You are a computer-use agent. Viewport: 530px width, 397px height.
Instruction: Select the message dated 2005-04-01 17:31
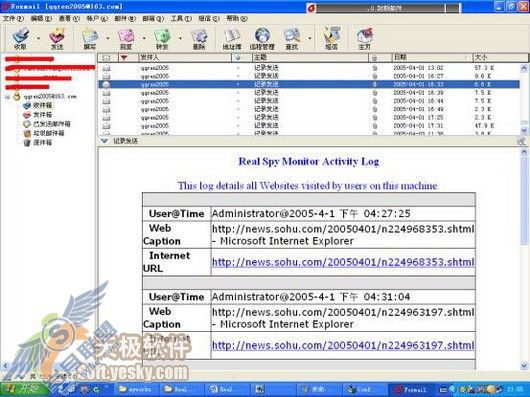coord(309,126)
